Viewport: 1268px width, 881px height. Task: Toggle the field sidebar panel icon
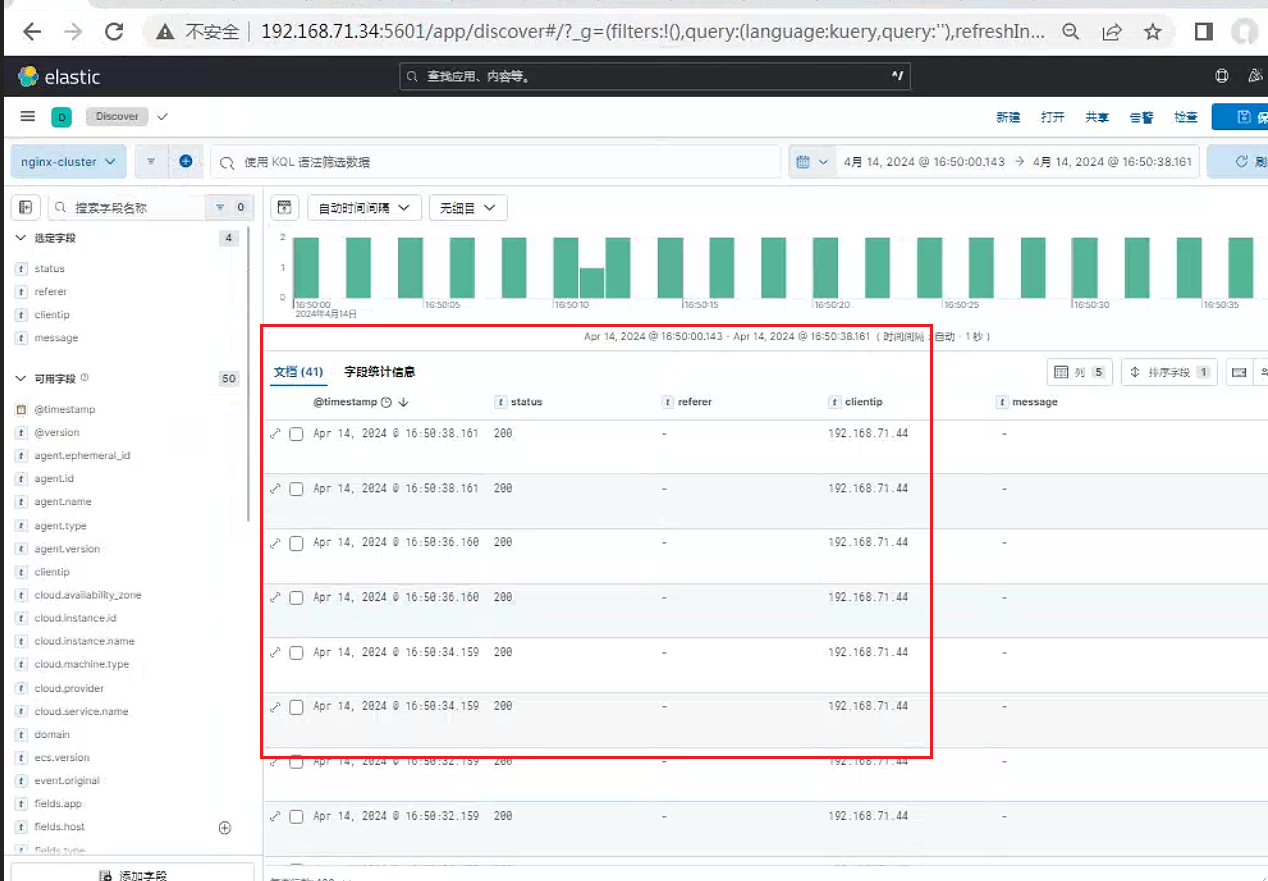click(27, 207)
